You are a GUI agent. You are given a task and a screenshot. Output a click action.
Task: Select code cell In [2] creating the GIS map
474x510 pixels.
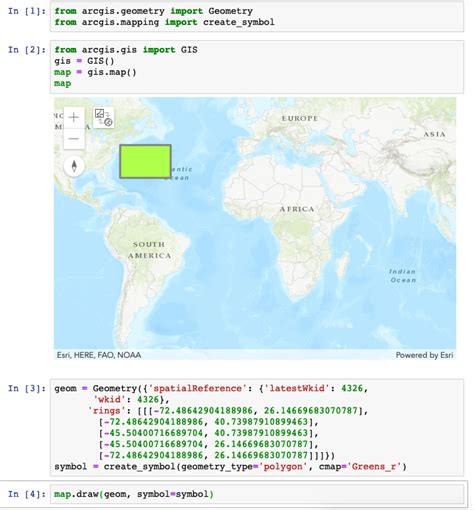(257, 67)
